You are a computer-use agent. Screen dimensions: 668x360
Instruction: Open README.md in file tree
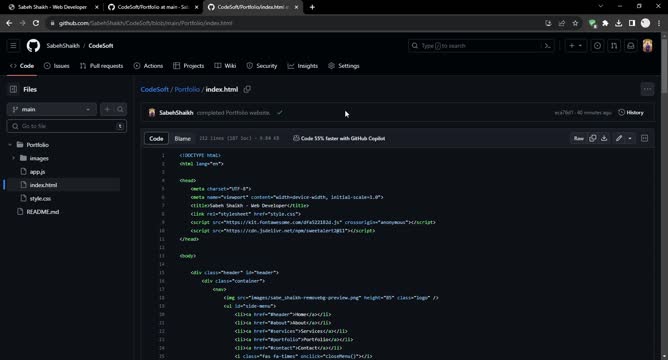[43, 212]
